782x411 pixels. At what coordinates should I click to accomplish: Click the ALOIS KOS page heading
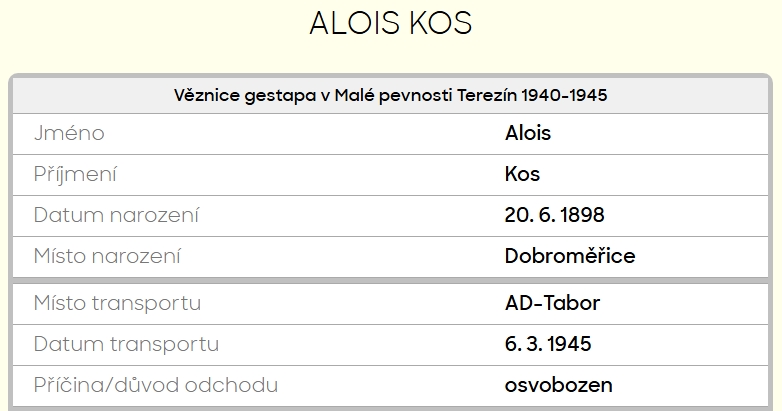391,24
